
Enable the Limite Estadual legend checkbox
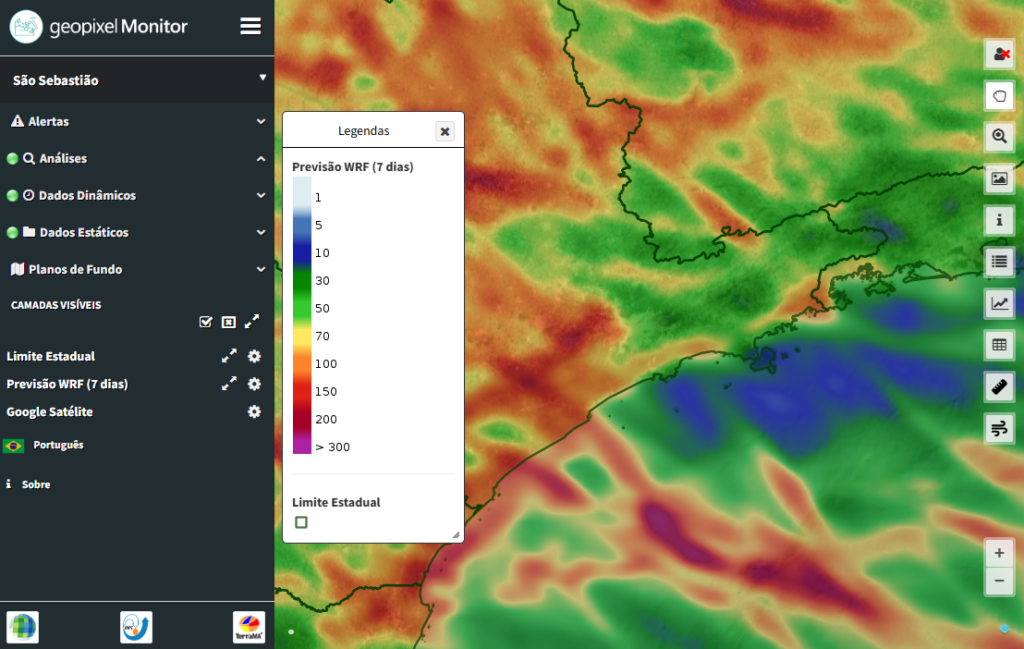(x=301, y=522)
